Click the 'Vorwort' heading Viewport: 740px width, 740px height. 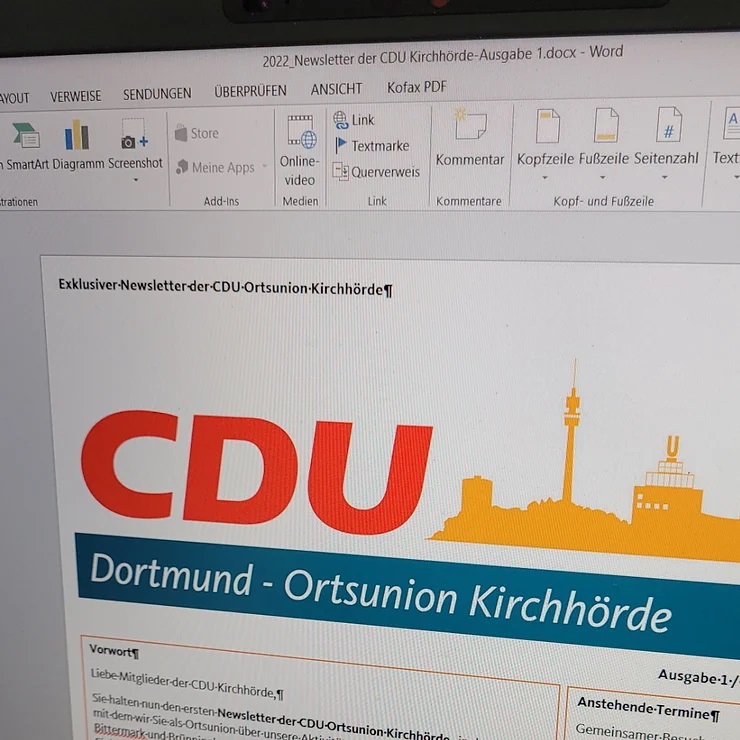(x=113, y=651)
